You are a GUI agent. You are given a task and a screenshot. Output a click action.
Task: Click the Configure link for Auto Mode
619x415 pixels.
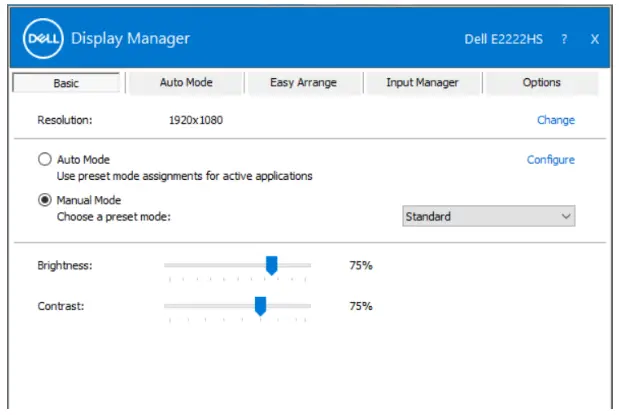[551, 160]
